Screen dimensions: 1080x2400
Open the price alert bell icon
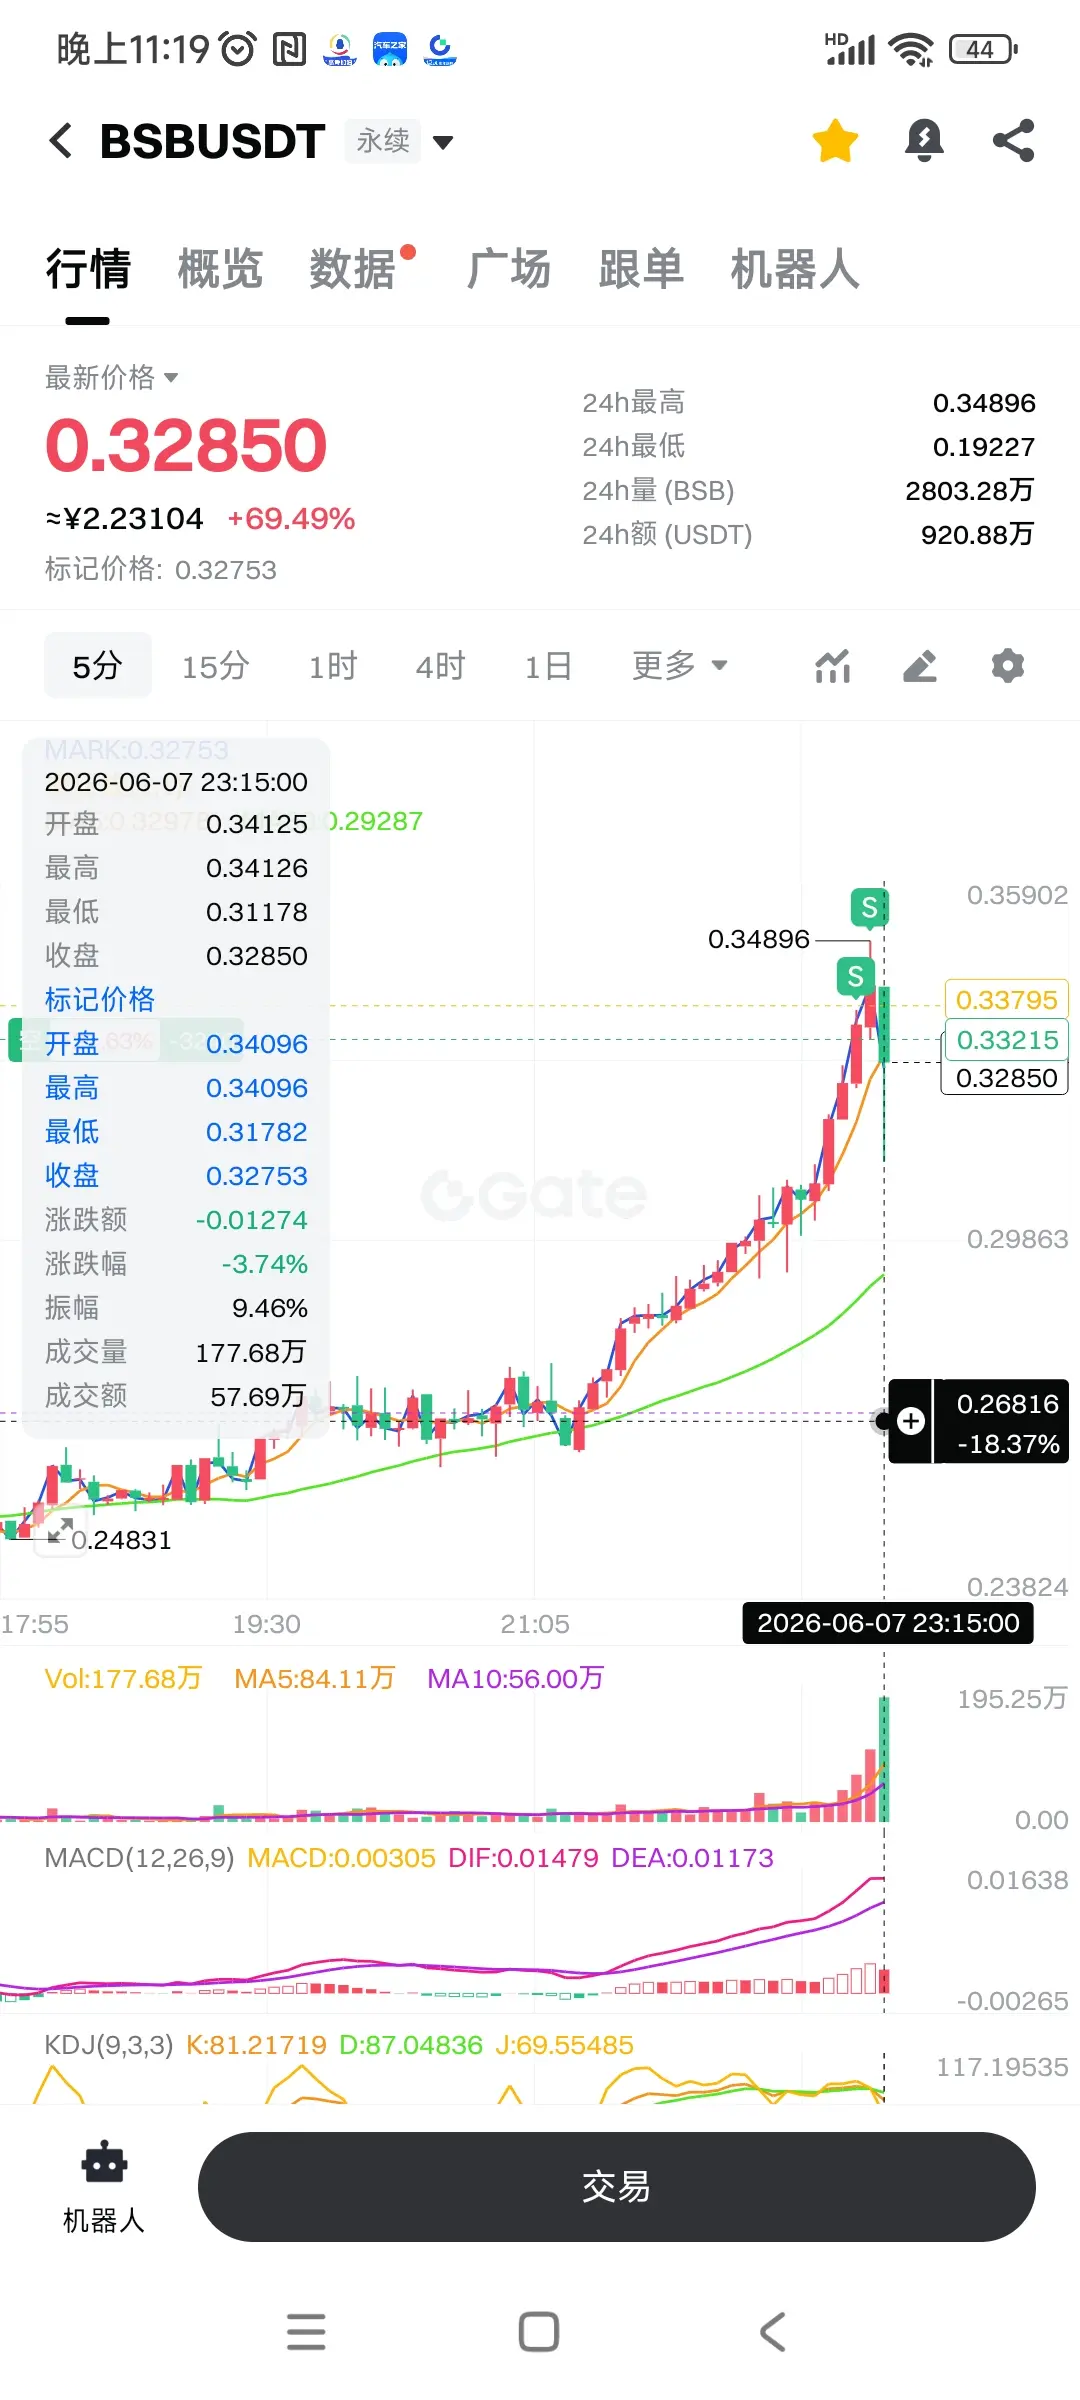[924, 141]
